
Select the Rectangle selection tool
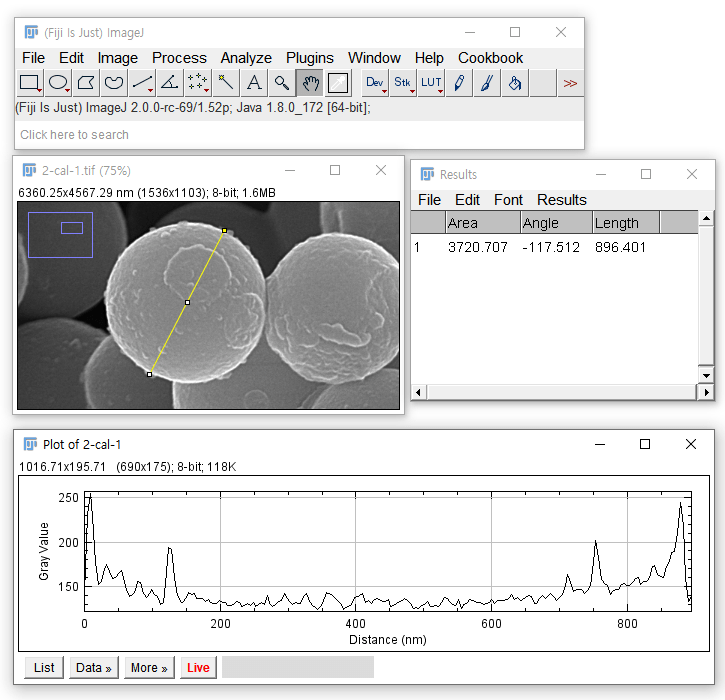30,83
